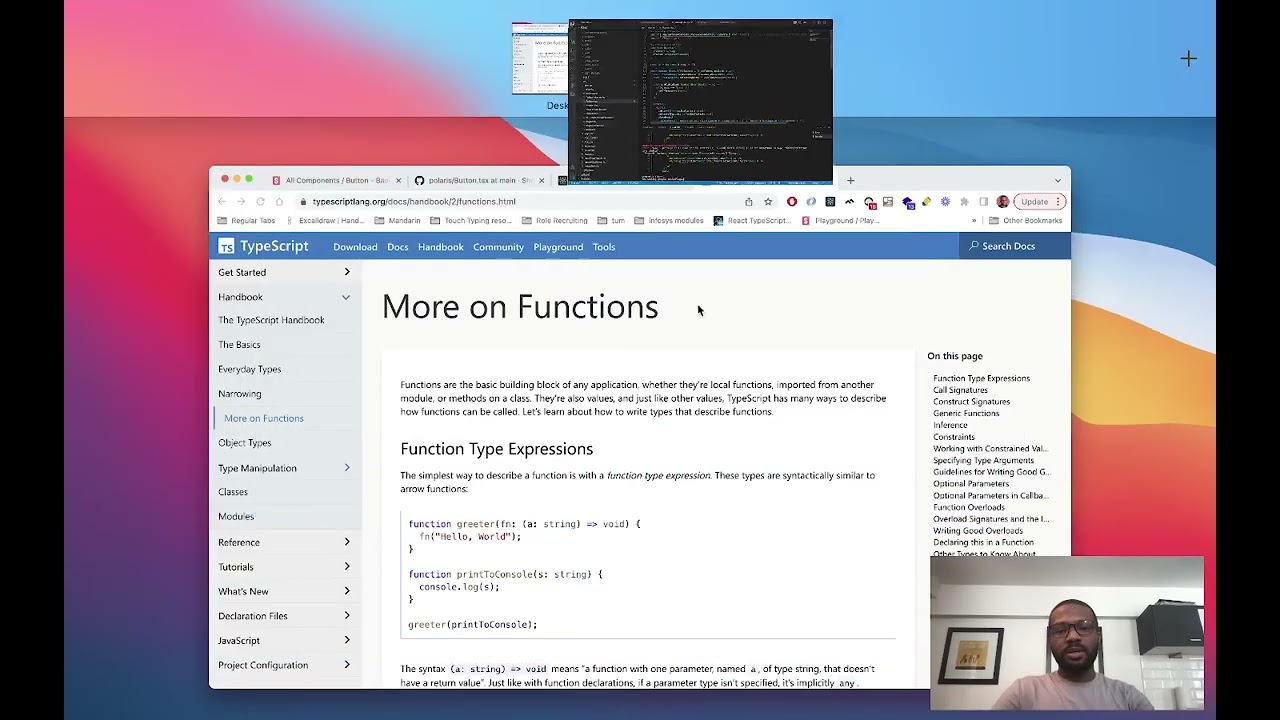Jump to Optional Parameters in page outline

click(x=971, y=484)
